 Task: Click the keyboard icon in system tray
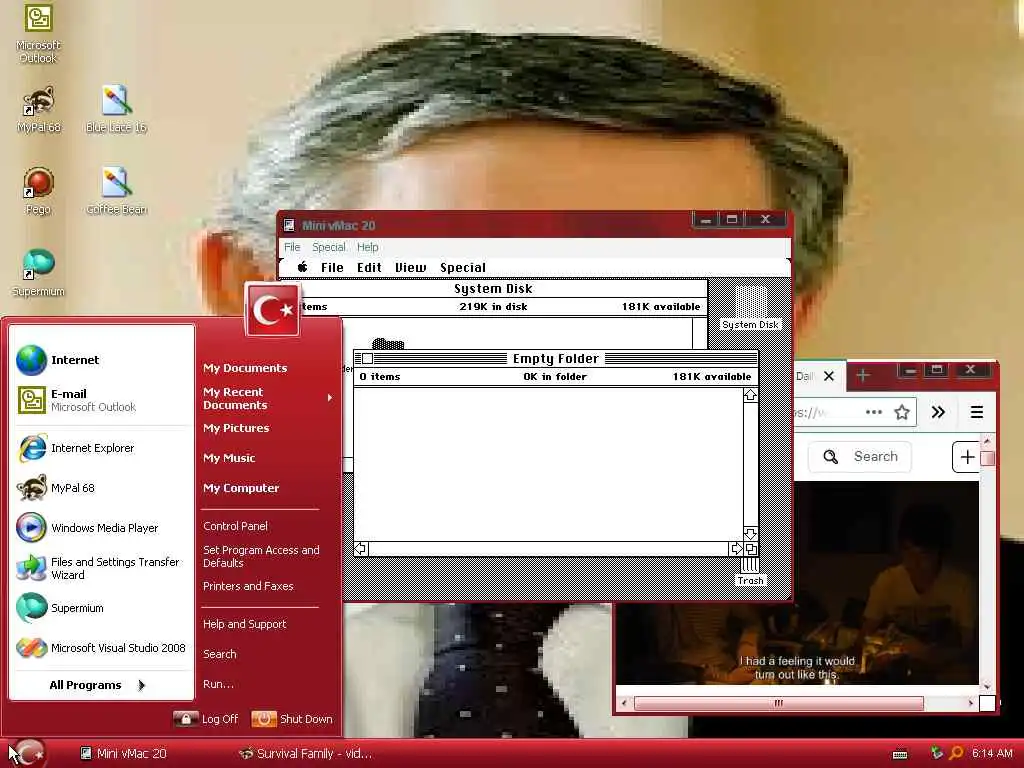coord(900,754)
